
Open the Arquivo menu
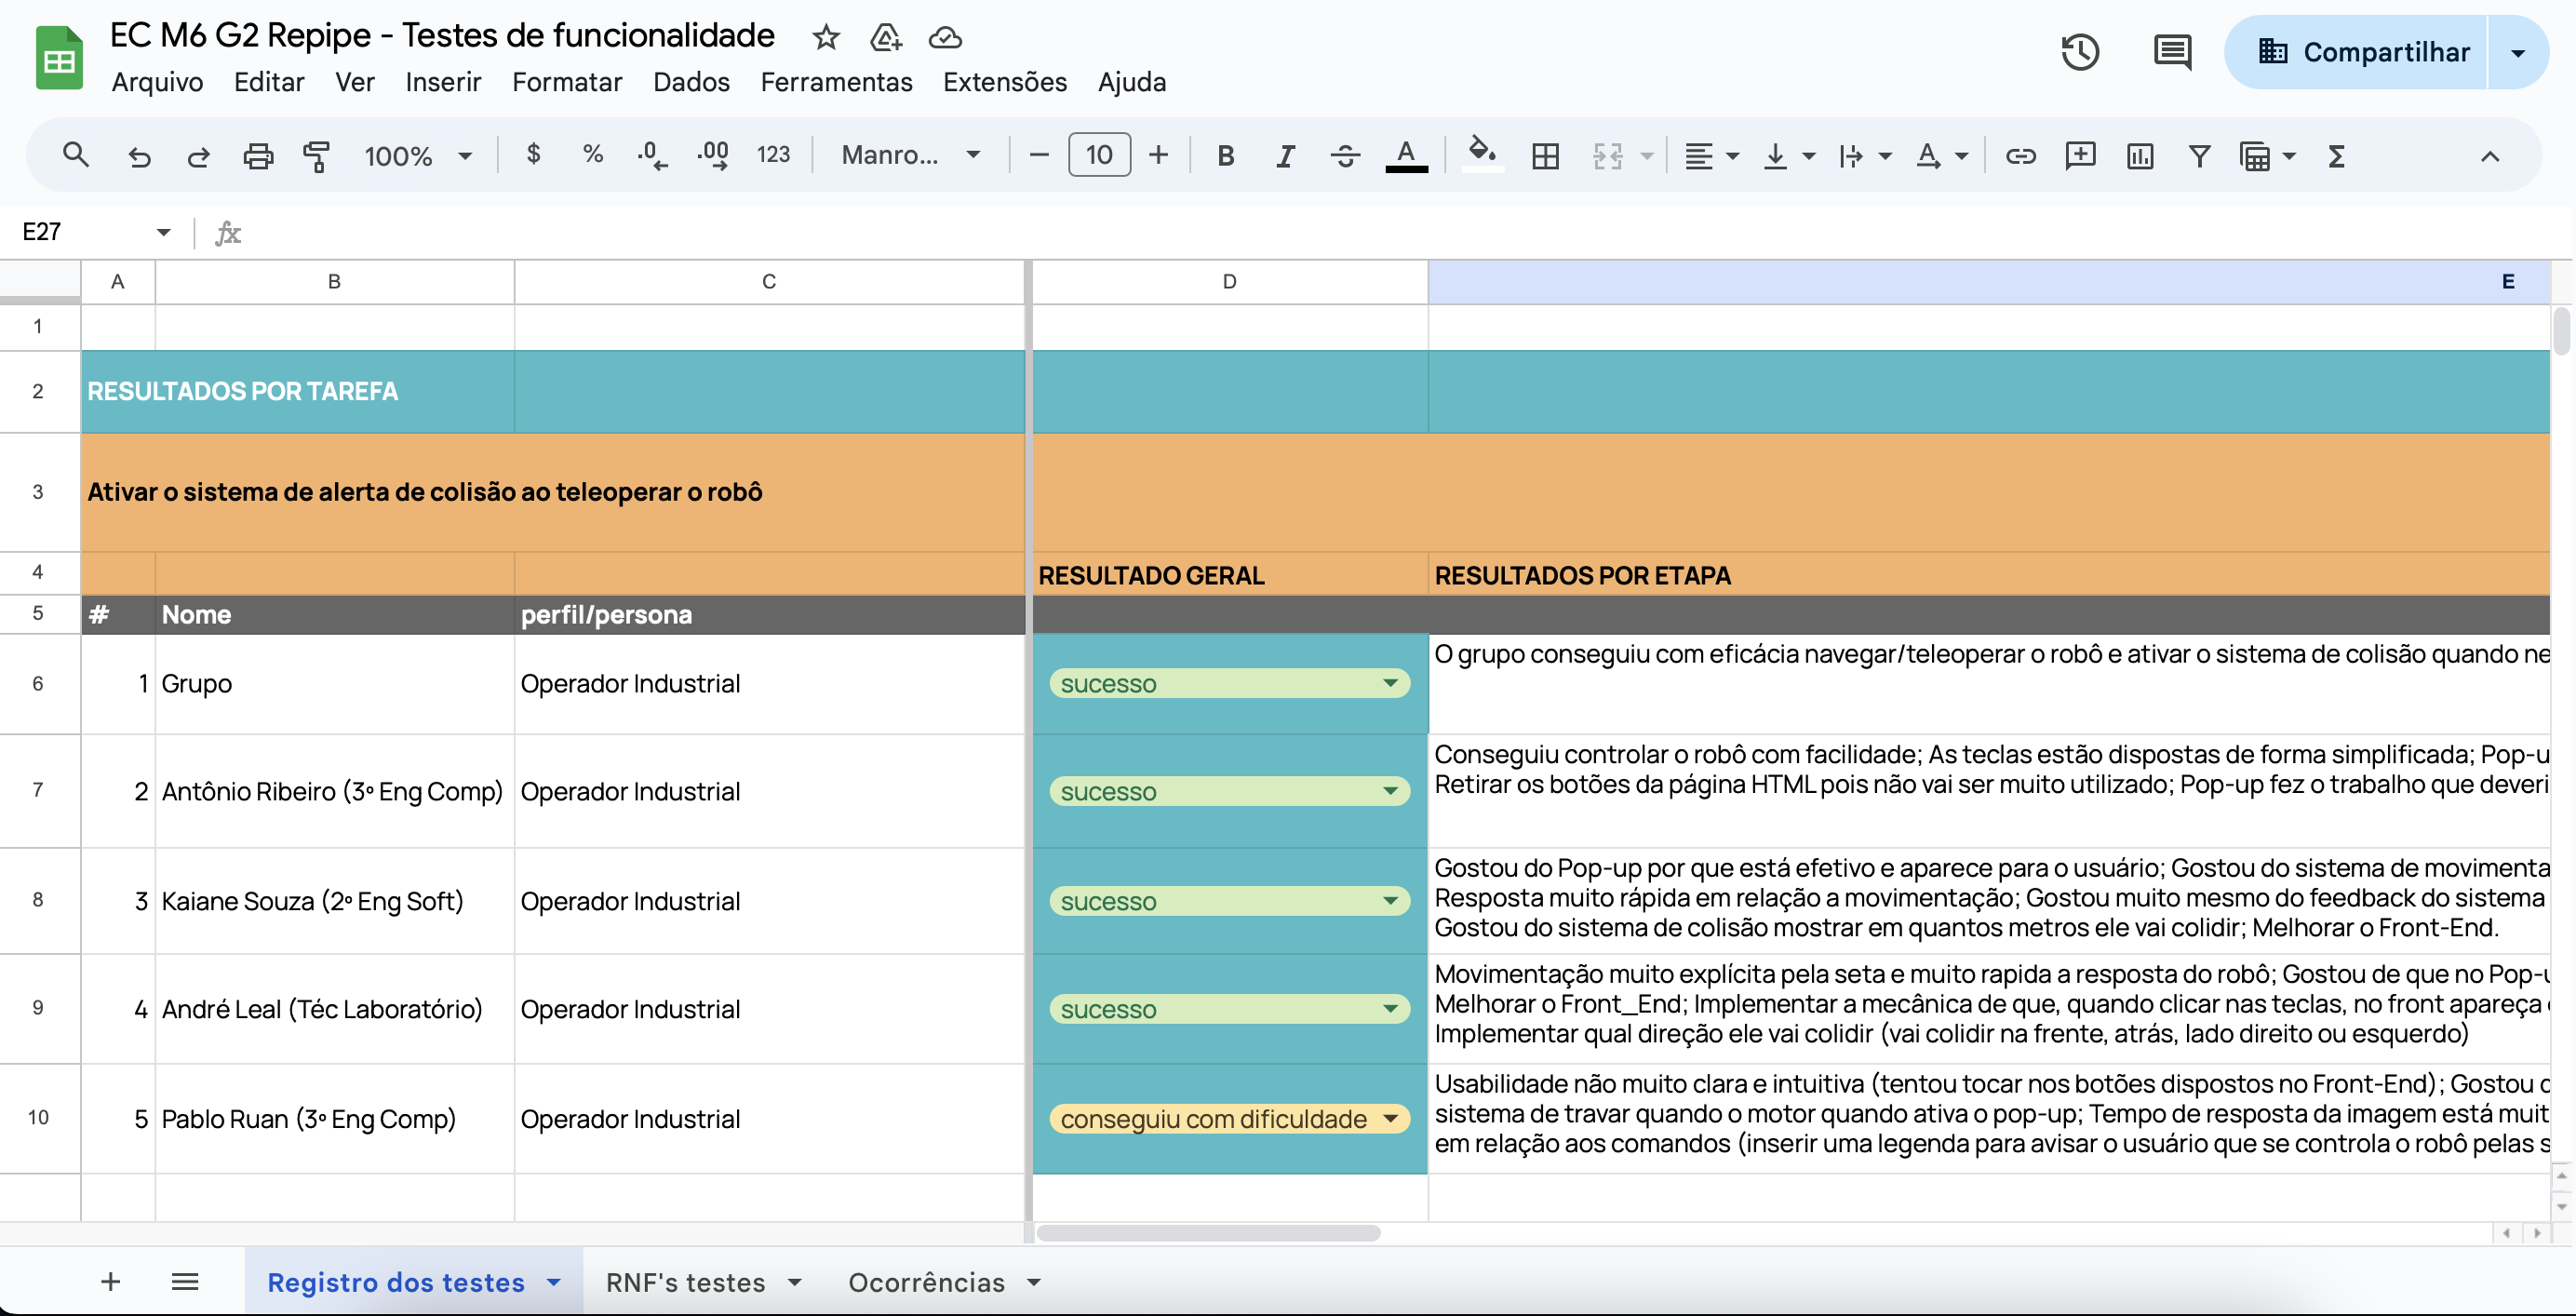pyautogui.click(x=157, y=82)
